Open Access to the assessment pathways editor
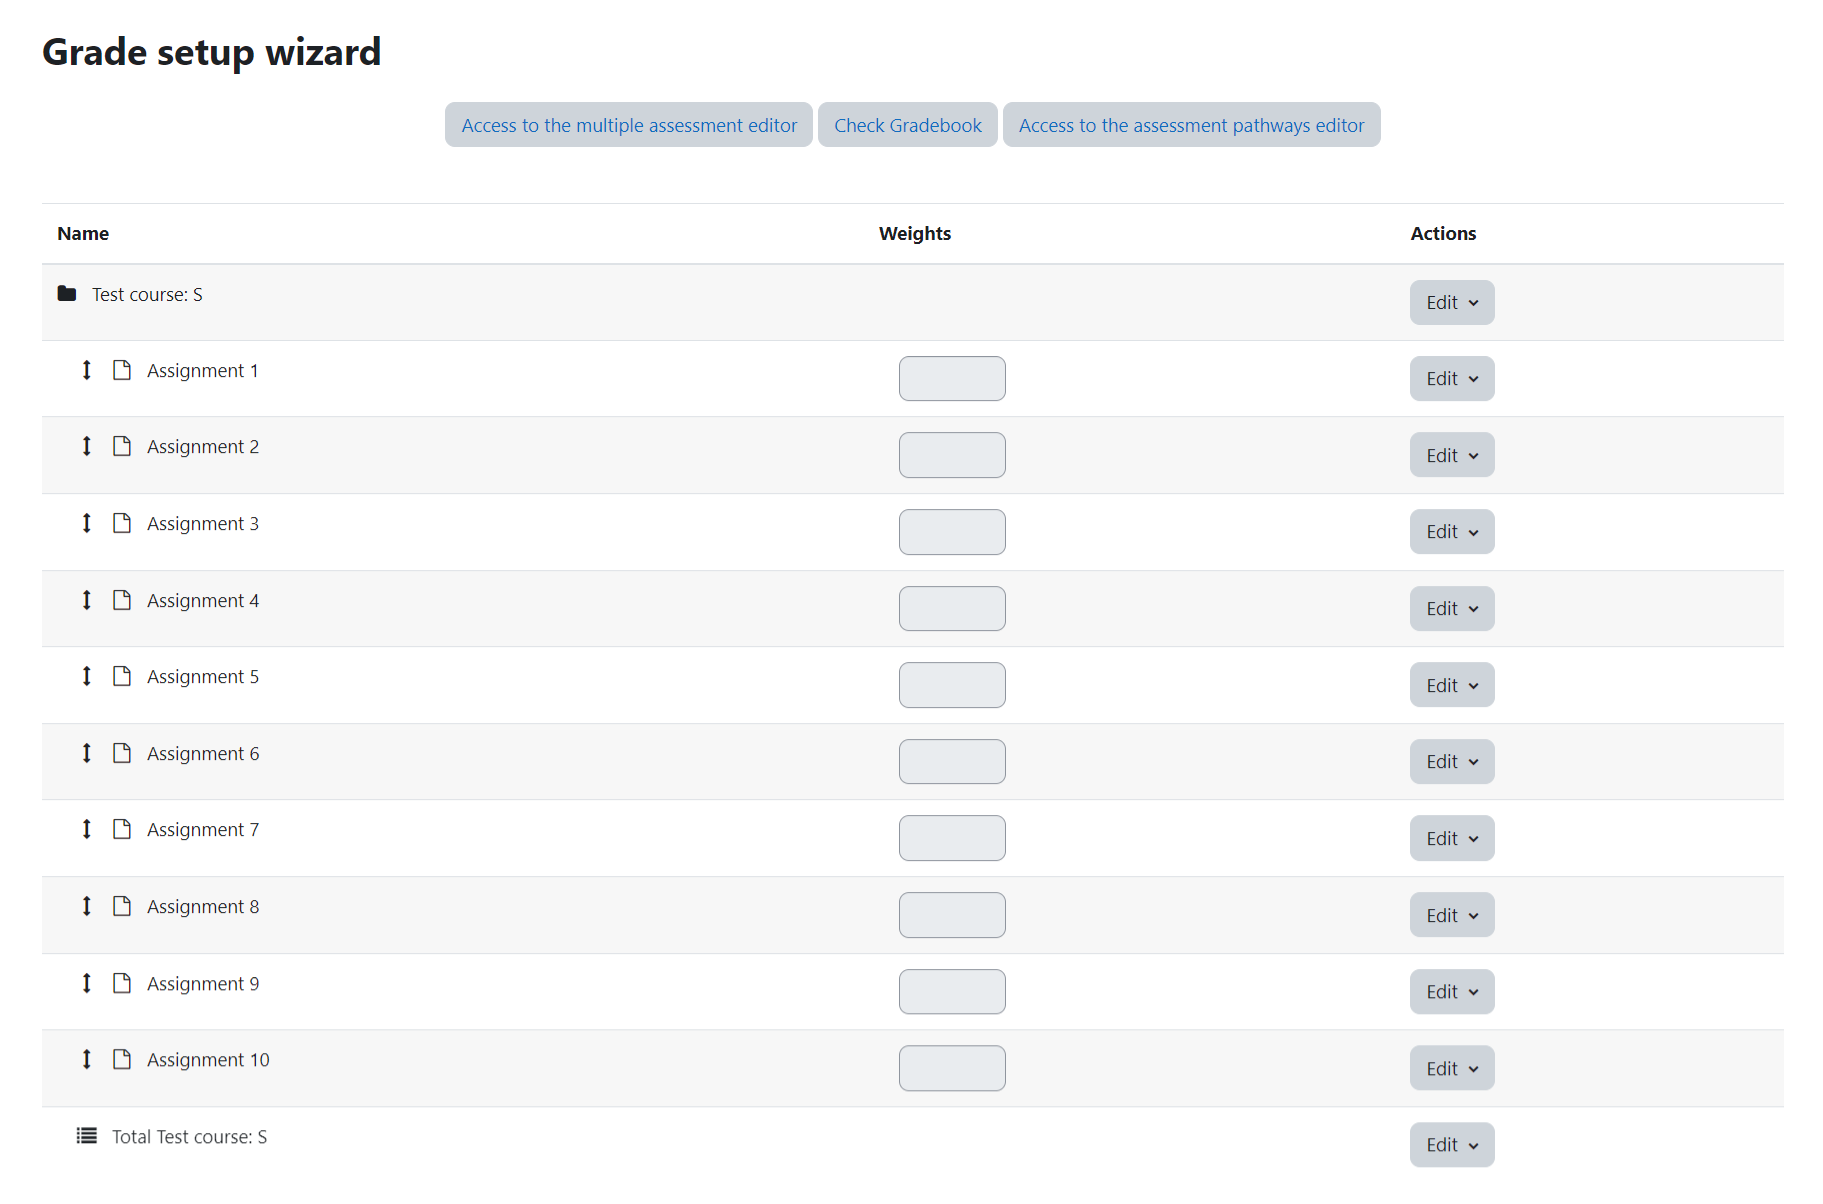1823x1204 pixels. pyautogui.click(x=1192, y=125)
